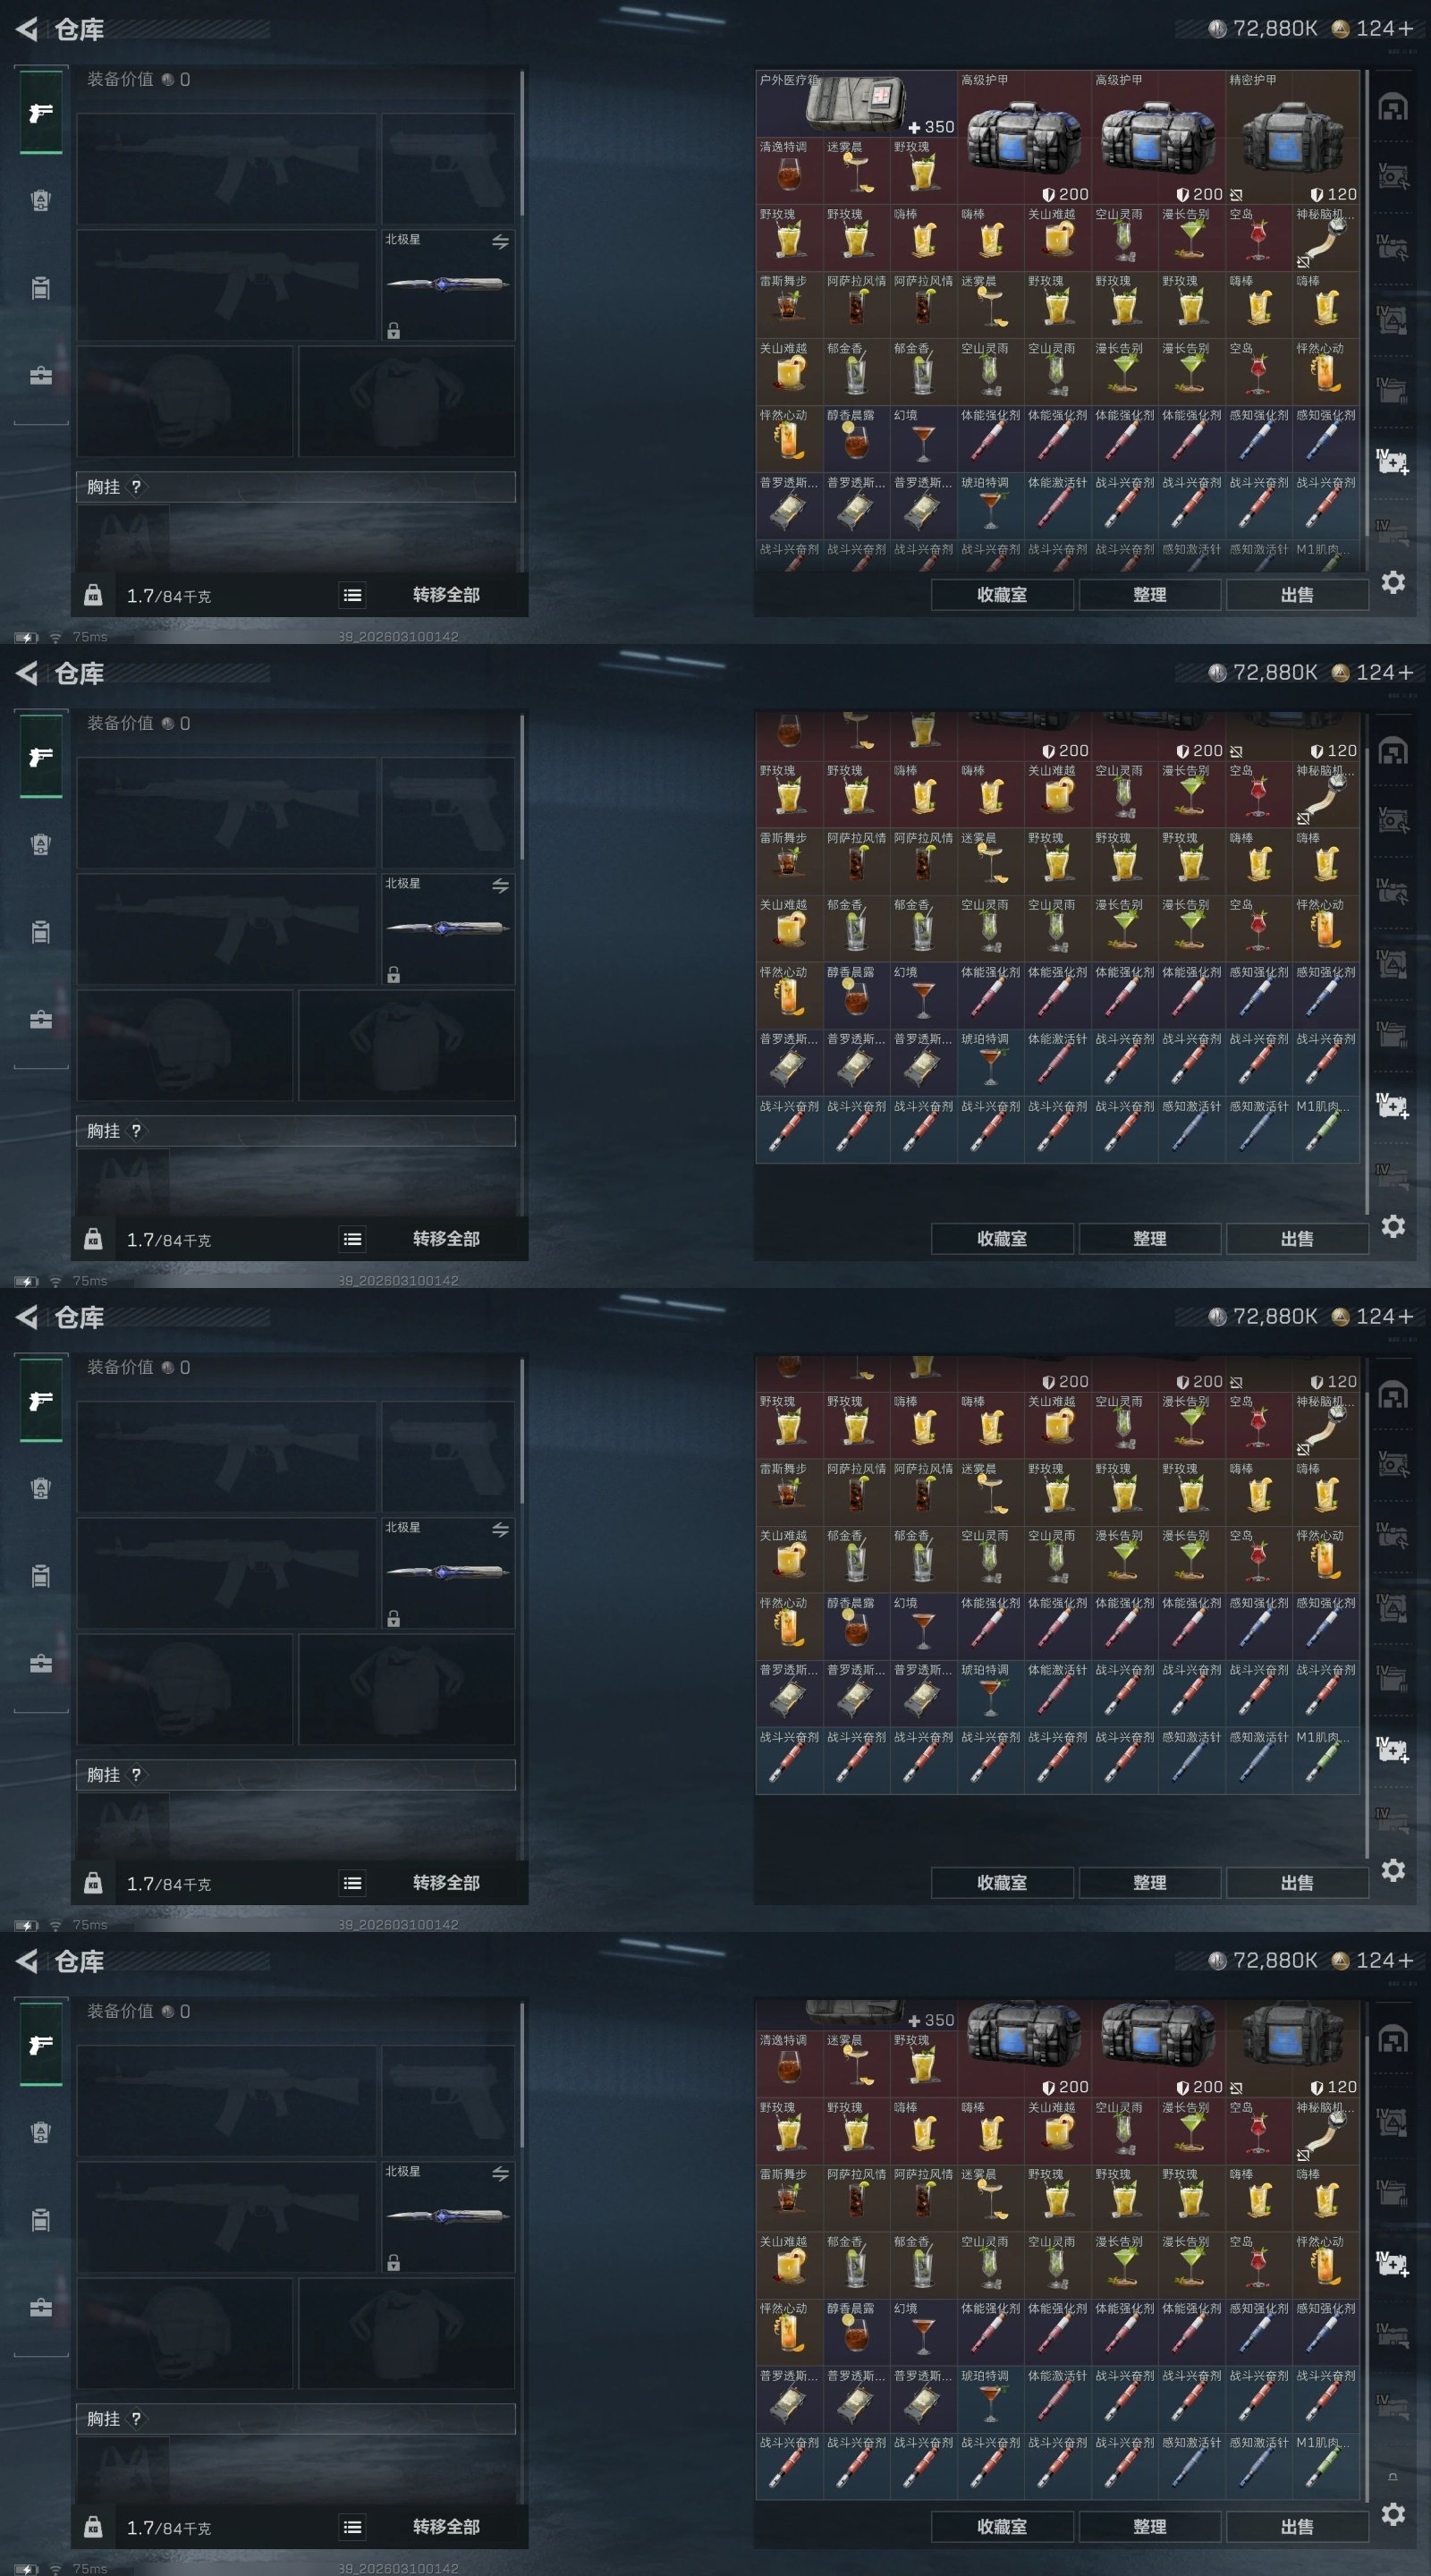Click the 出售 sell button in topmost screen
Image resolution: width=1431 pixels, height=2576 pixels.
click(1297, 595)
